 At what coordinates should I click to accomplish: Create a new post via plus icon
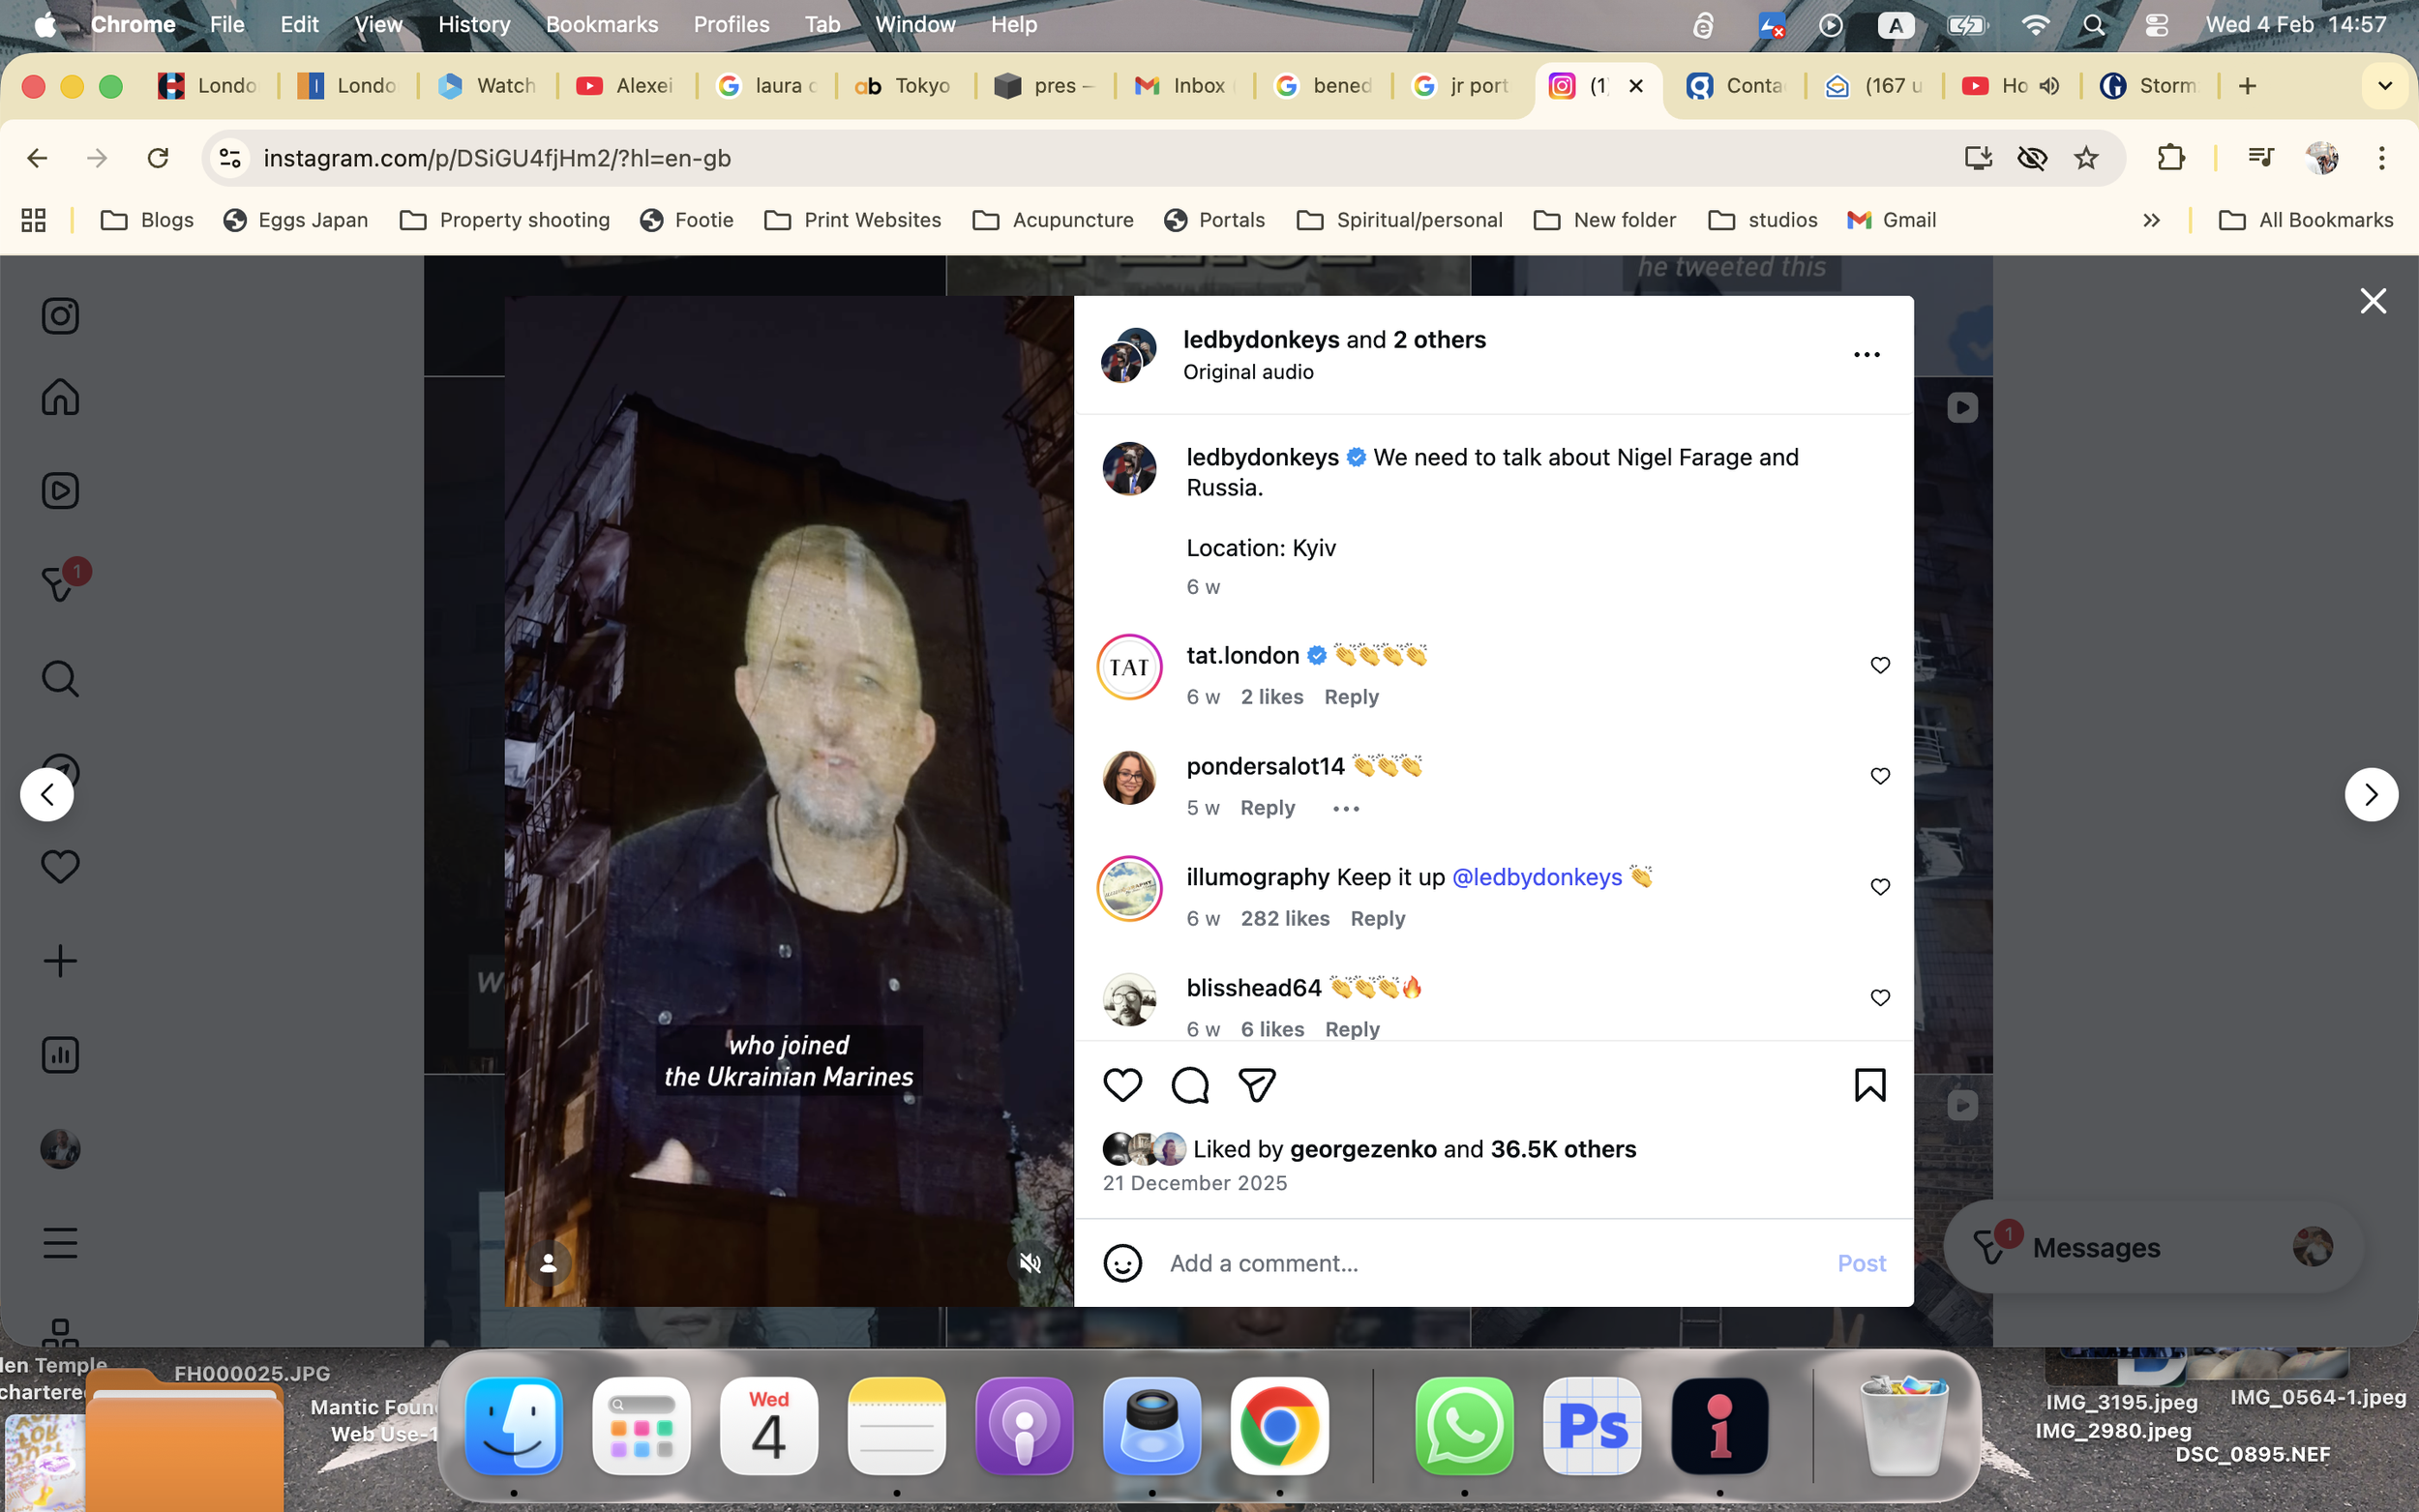(60, 960)
